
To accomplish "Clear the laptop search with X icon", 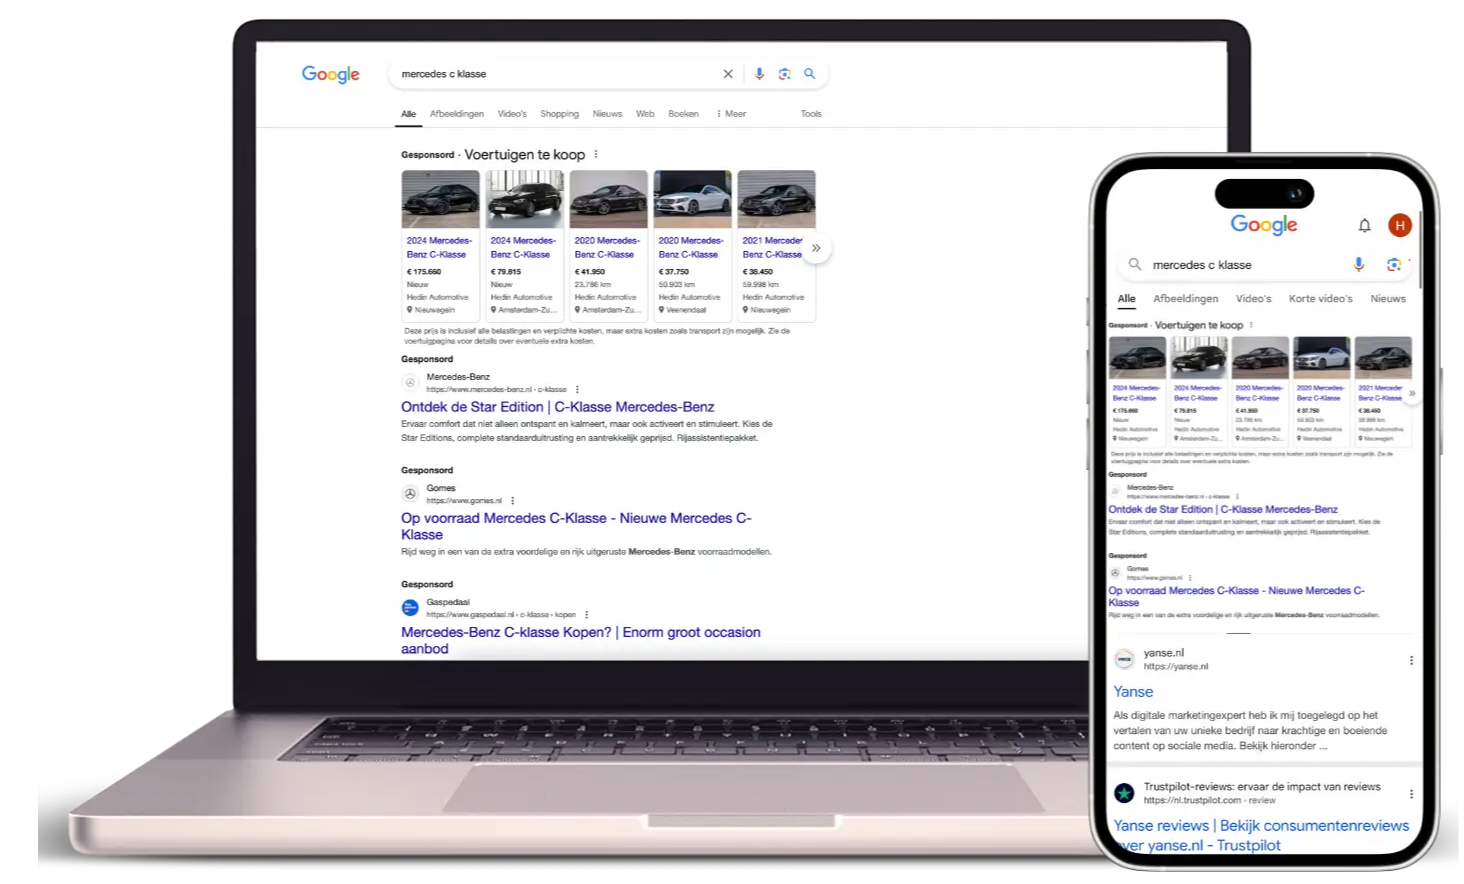I will (728, 74).
